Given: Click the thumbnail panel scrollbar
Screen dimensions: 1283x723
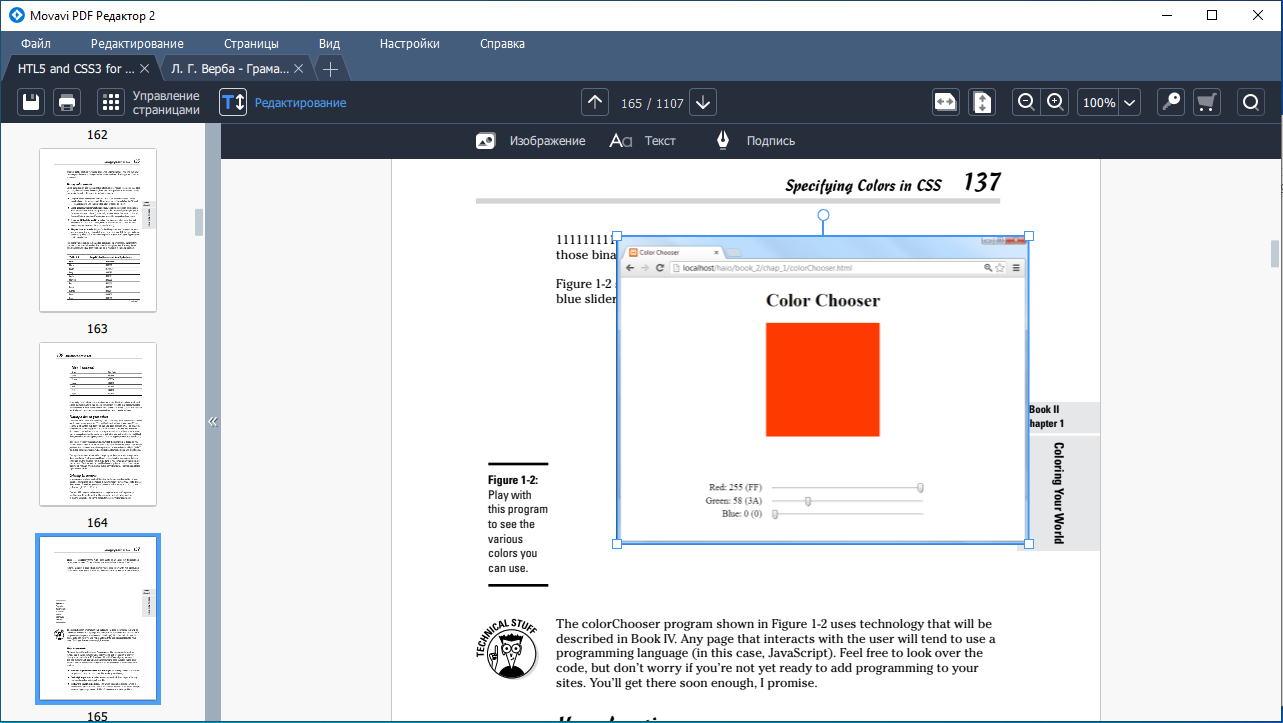Looking at the screenshot, I should [199, 222].
